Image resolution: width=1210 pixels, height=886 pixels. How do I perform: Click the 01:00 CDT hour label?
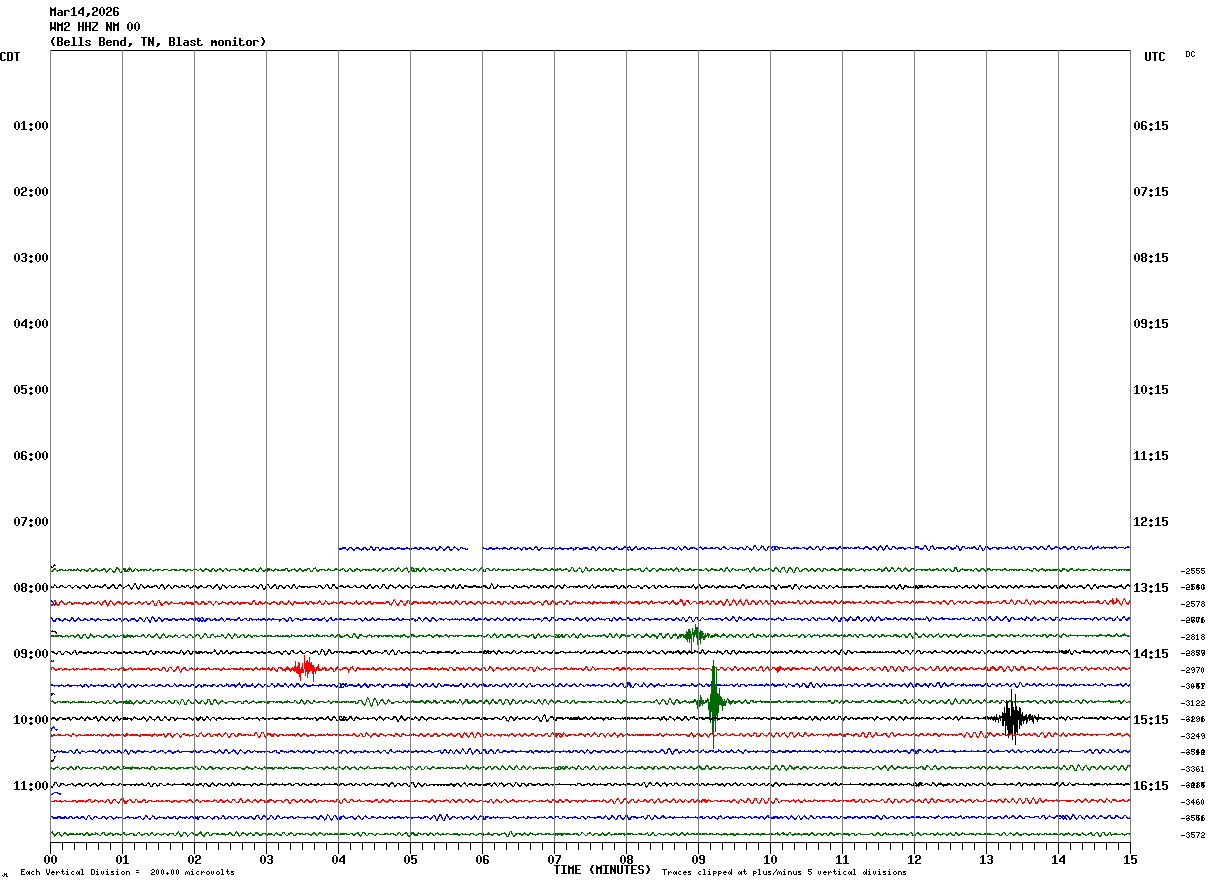pos(31,126)
